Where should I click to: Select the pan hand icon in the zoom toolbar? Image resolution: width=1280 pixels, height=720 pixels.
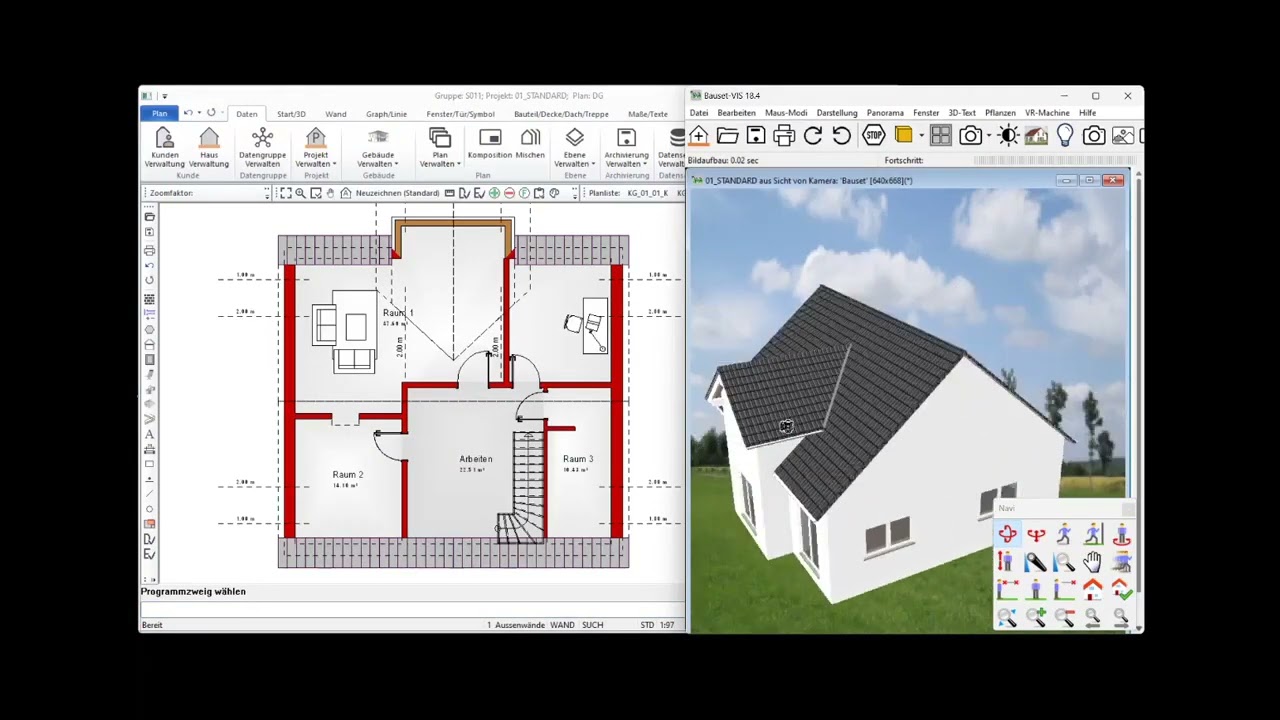pos(330,193)
